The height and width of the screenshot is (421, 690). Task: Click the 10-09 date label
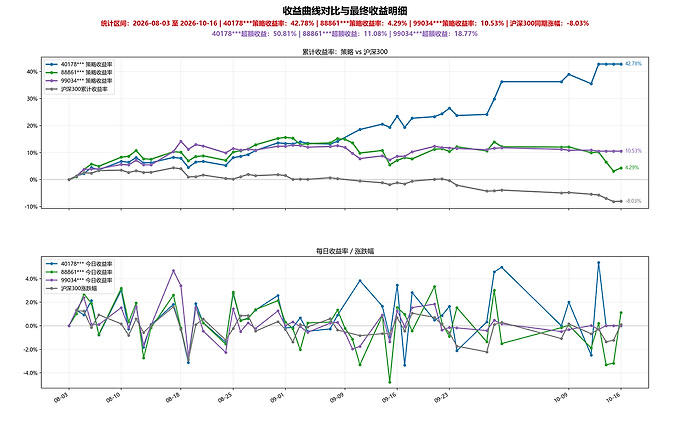(561, 398)
